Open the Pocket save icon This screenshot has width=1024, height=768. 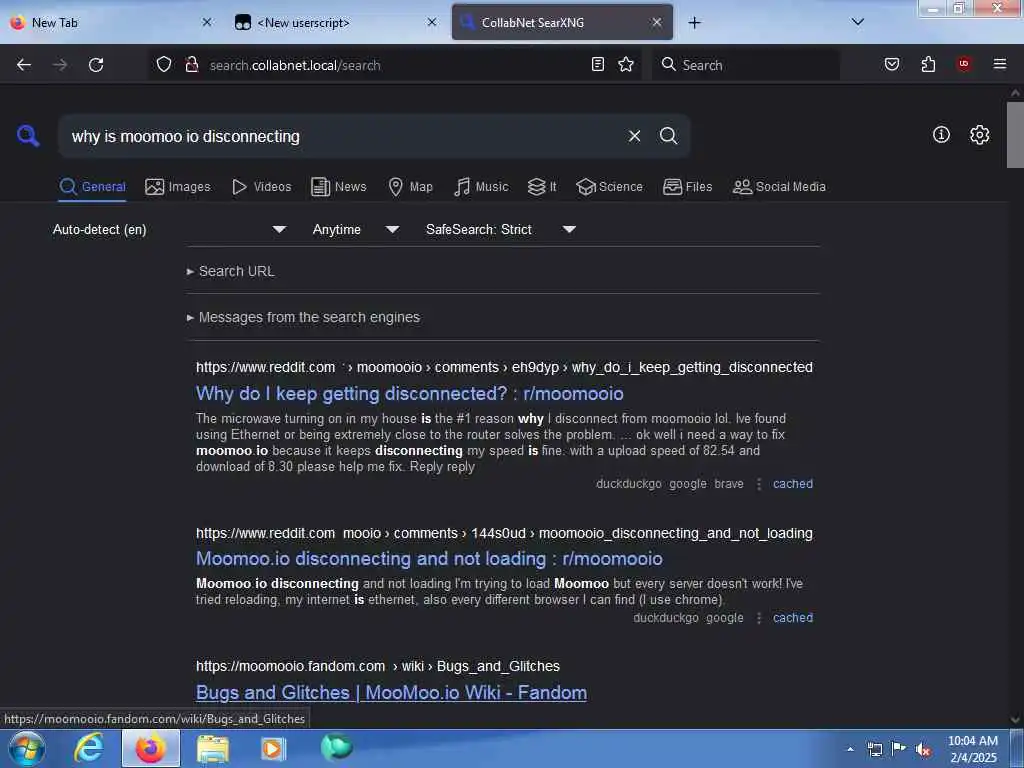(892, 64)
